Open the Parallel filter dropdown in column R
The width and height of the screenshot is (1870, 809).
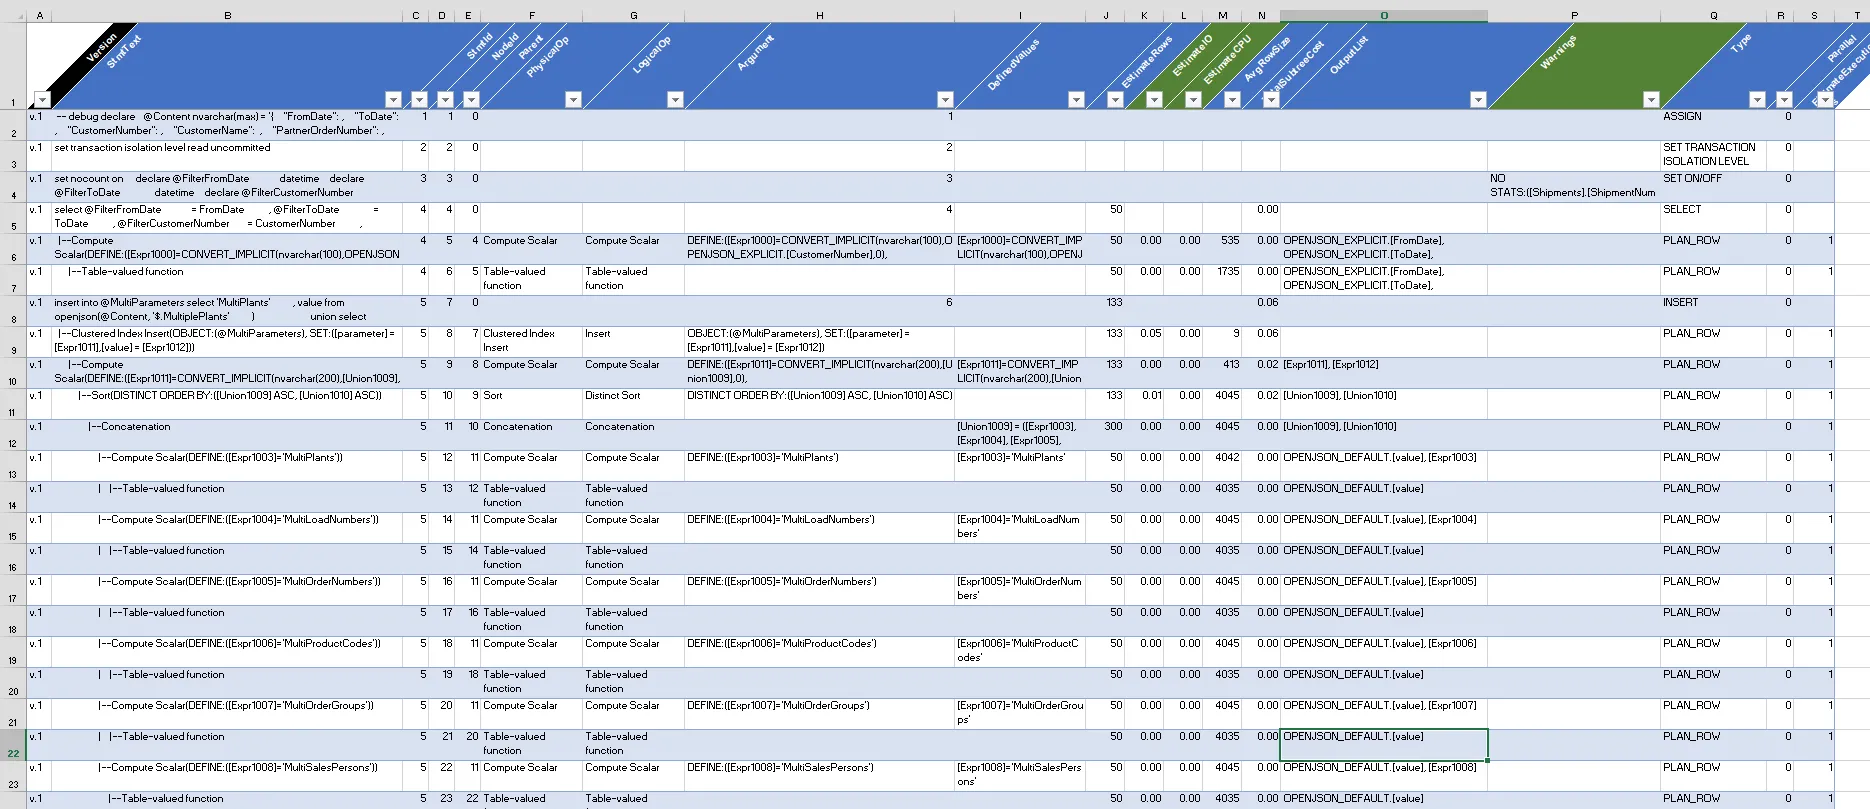pyautogui.click(x=1785, y=99)
